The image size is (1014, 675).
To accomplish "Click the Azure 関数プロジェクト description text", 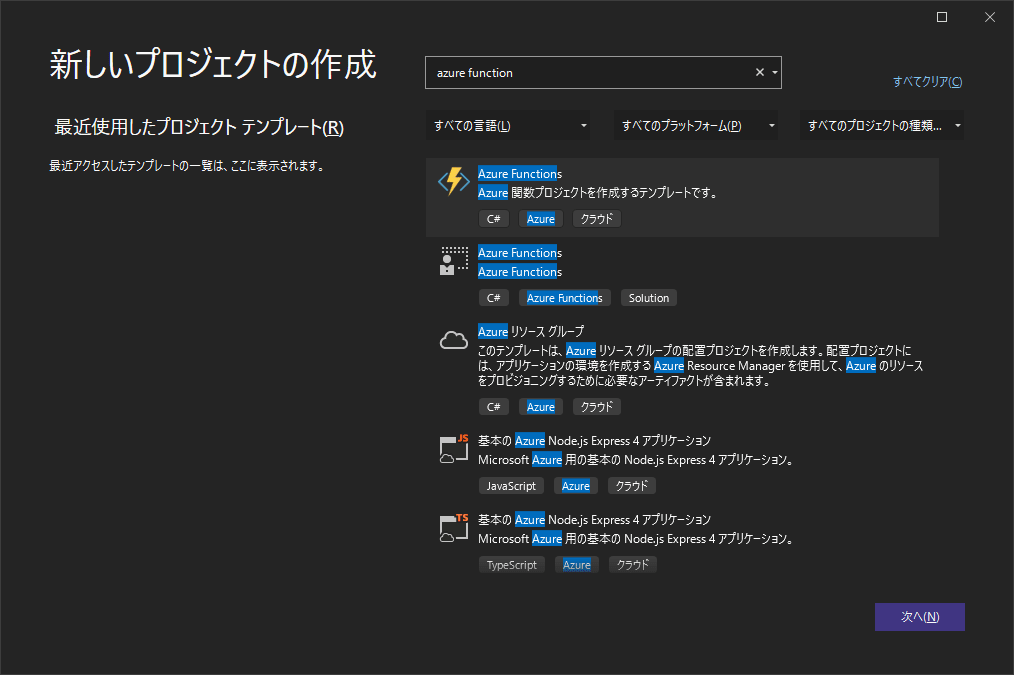I will click(x=598, y=193).
